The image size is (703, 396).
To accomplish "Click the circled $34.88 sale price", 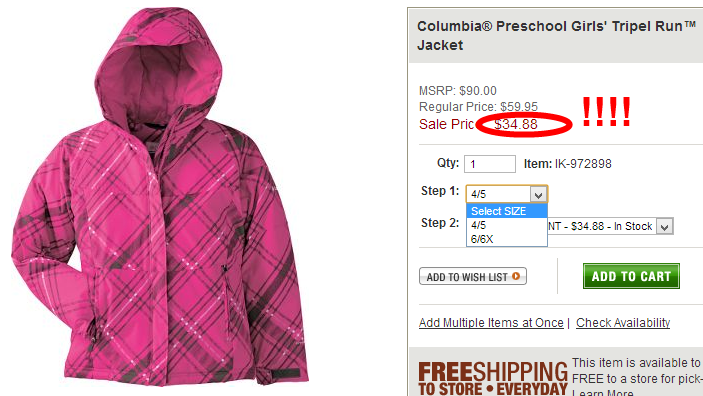I will click(516, 124).
